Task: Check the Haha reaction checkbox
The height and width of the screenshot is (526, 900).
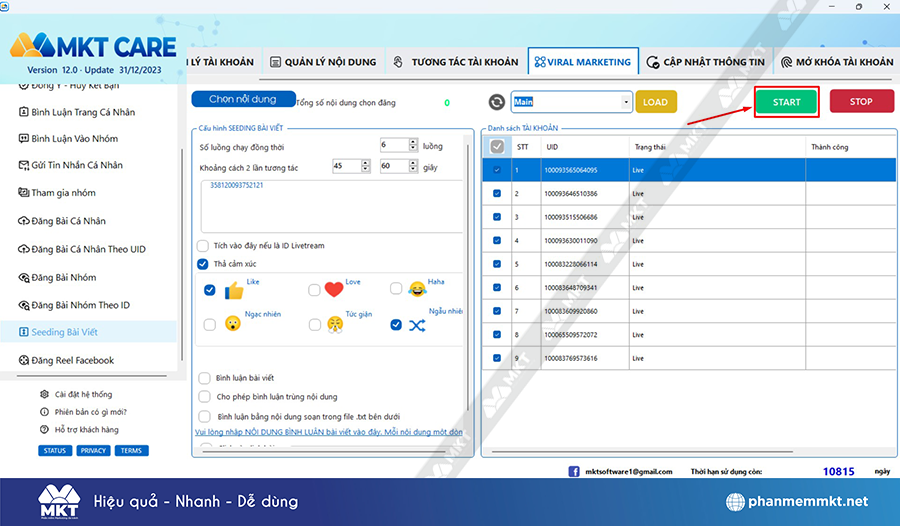Action: (396, 288)
